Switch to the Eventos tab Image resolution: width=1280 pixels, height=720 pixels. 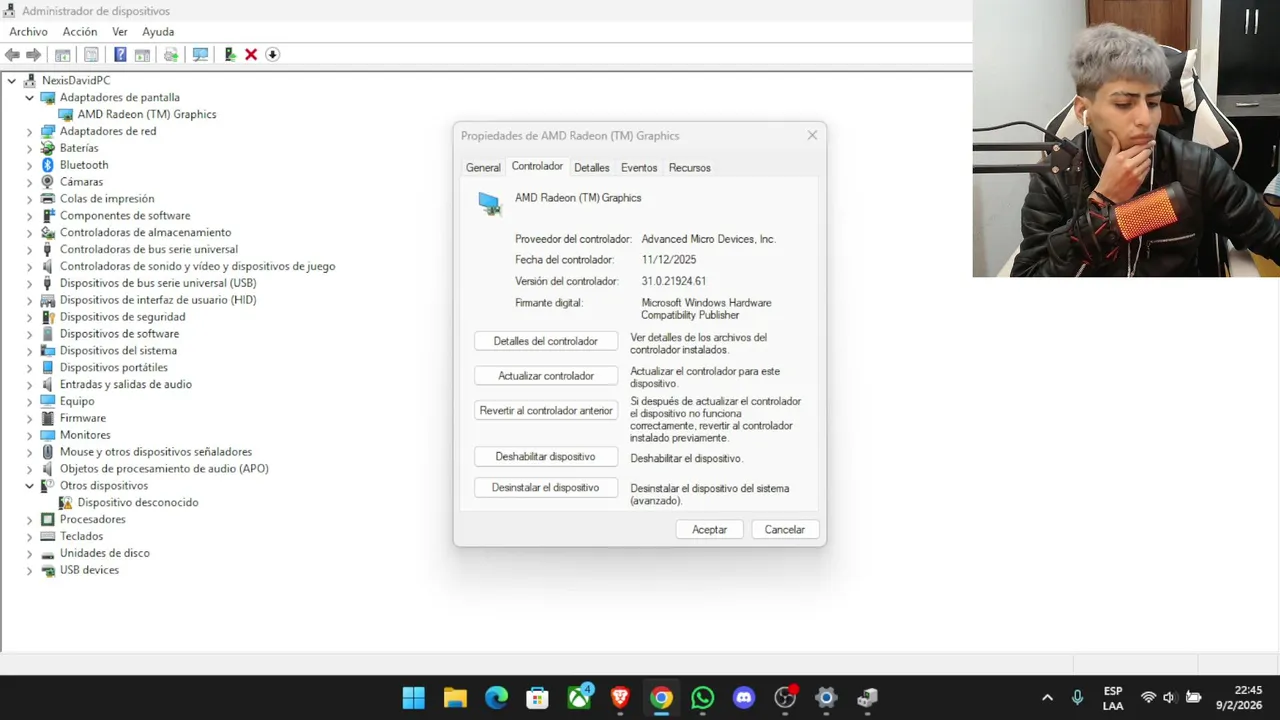click(639, 168)
